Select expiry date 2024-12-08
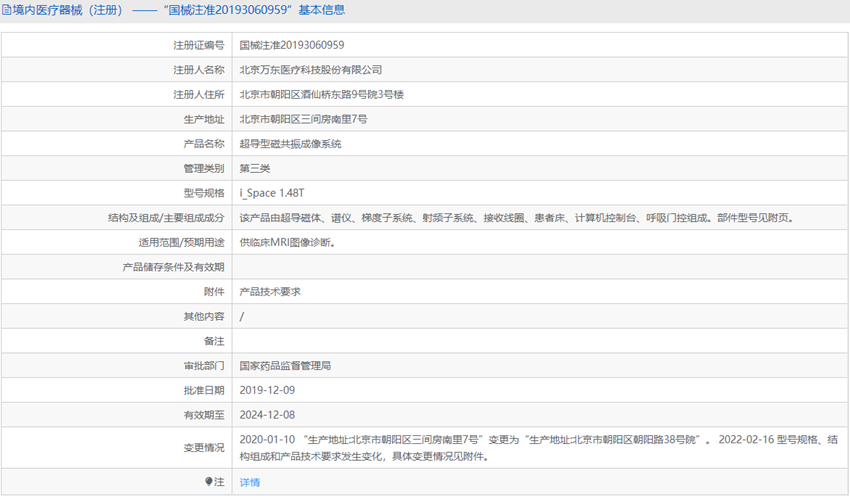The image size is (850, 496). click(x=267, y=415)
